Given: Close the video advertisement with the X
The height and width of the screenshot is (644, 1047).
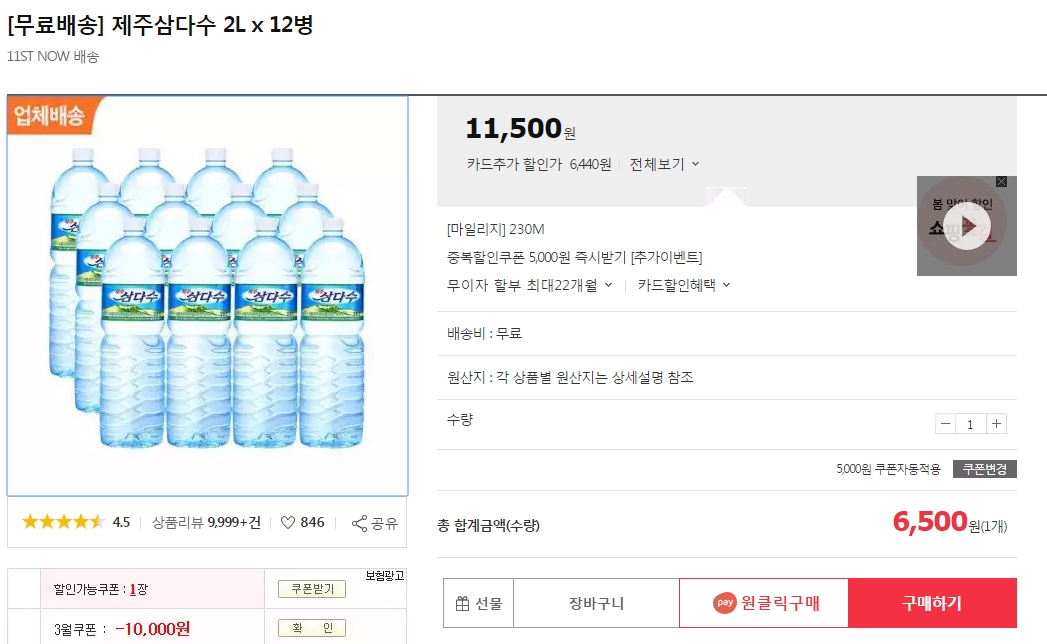Looking at the screenshot, I should pyautogui.click(x=1000, y=181).
